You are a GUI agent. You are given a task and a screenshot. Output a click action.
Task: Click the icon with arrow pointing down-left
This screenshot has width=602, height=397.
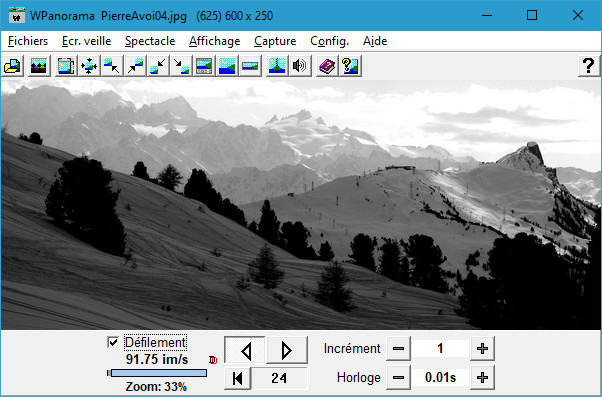click(x=158, y=66)
